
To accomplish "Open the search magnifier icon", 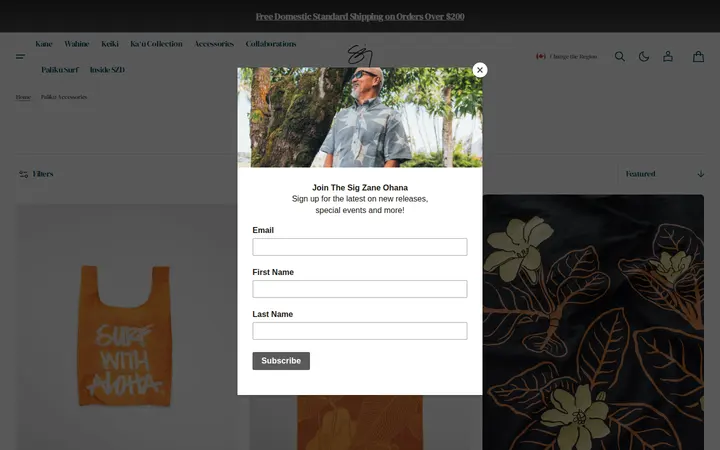I will (x=619, y=56).
